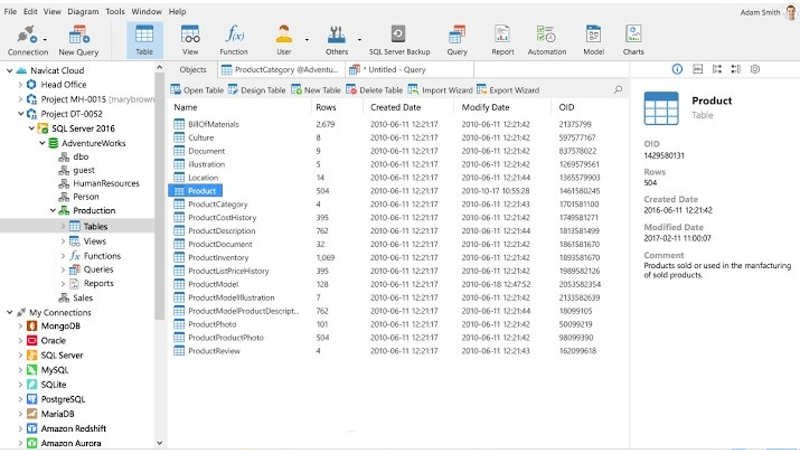Sort by the Modify Date column header
This screenshot has height=450, width=800.
tap(485, 107)
